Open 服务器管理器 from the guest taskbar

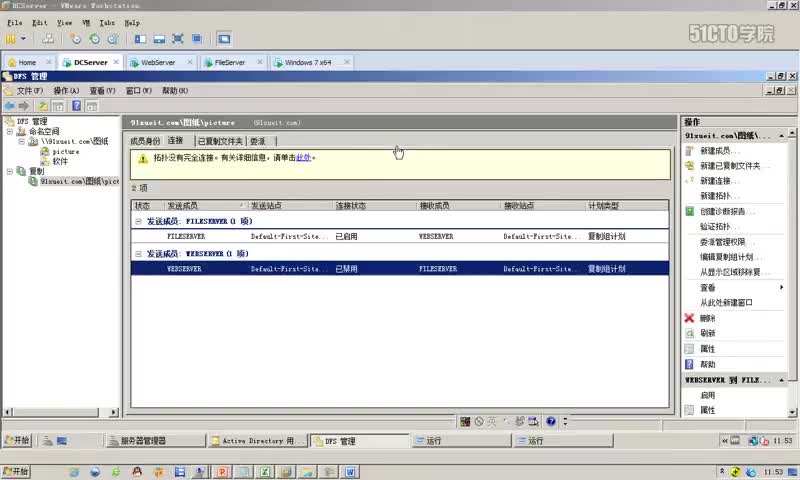tap(156, 441)
